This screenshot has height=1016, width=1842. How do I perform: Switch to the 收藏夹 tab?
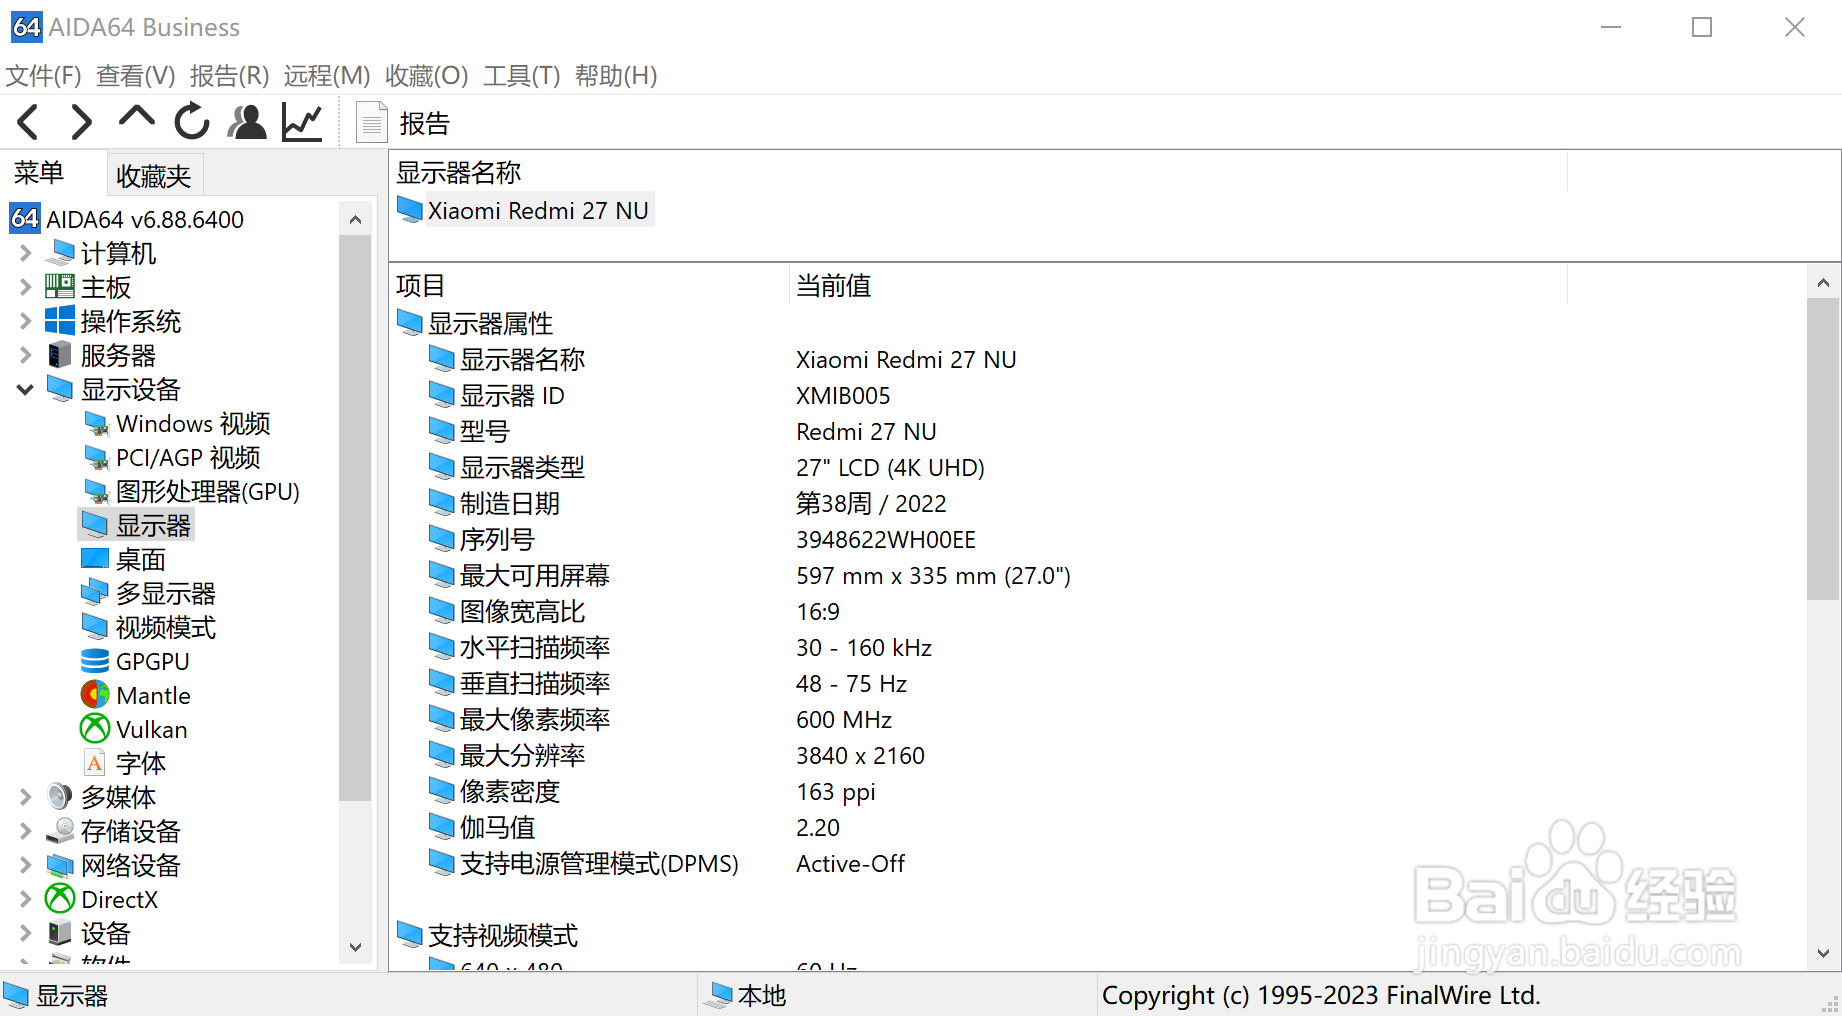tap(154, 176)
